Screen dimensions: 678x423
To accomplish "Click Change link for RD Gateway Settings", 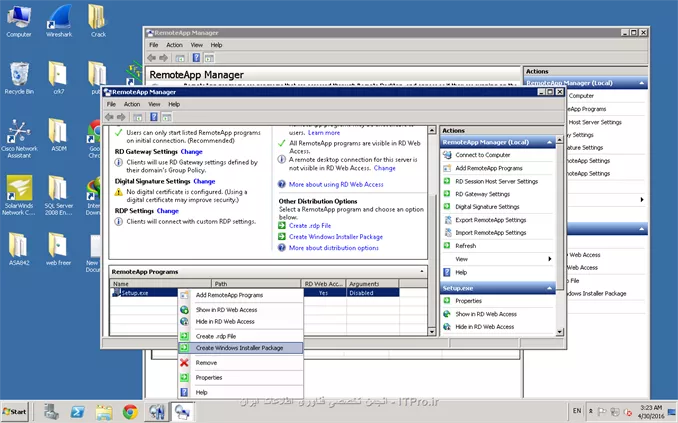I will 192,152.
